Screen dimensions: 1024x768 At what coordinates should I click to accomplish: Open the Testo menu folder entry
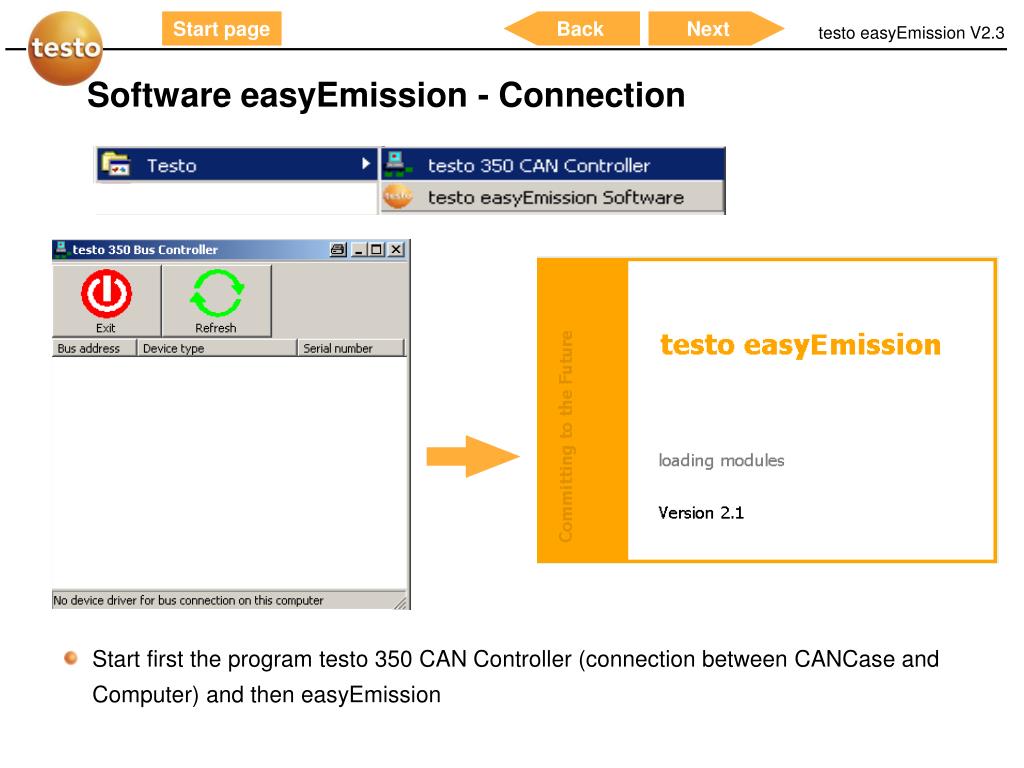click(x=237, y=165)
